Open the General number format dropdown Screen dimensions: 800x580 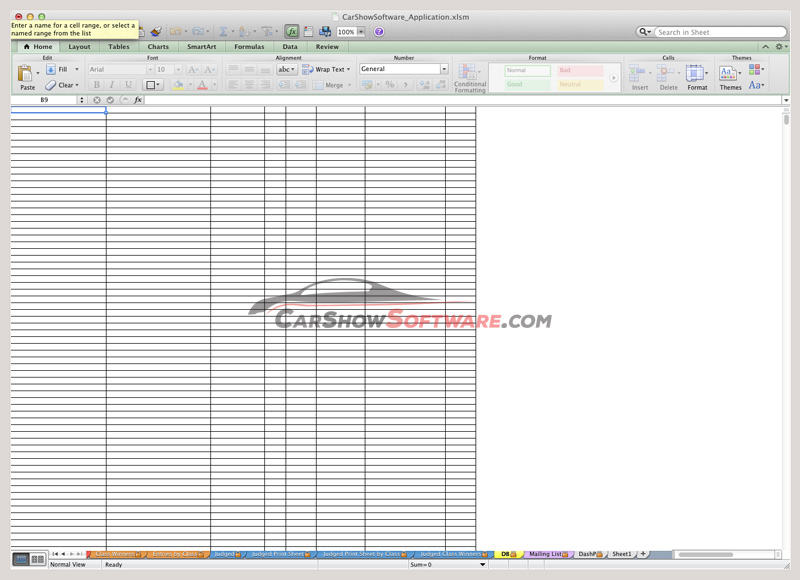pyautogui.click(x=444, y=68)
